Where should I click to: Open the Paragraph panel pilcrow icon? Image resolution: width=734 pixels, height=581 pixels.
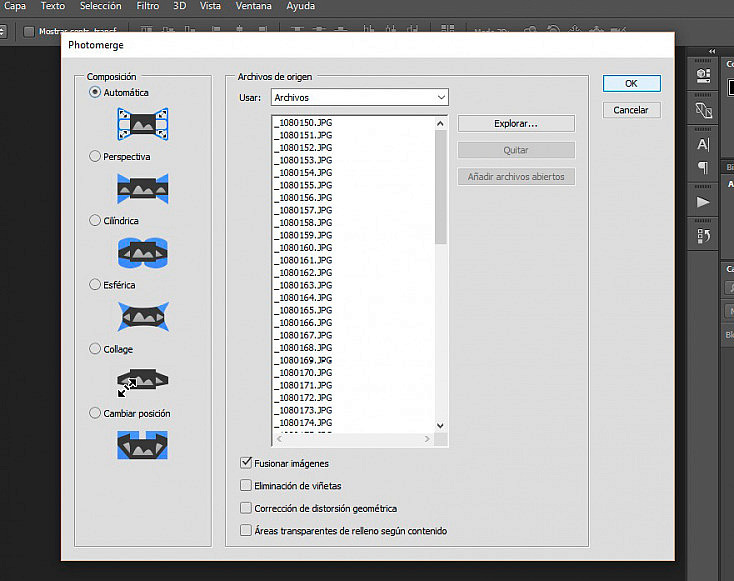coord(703,167)
